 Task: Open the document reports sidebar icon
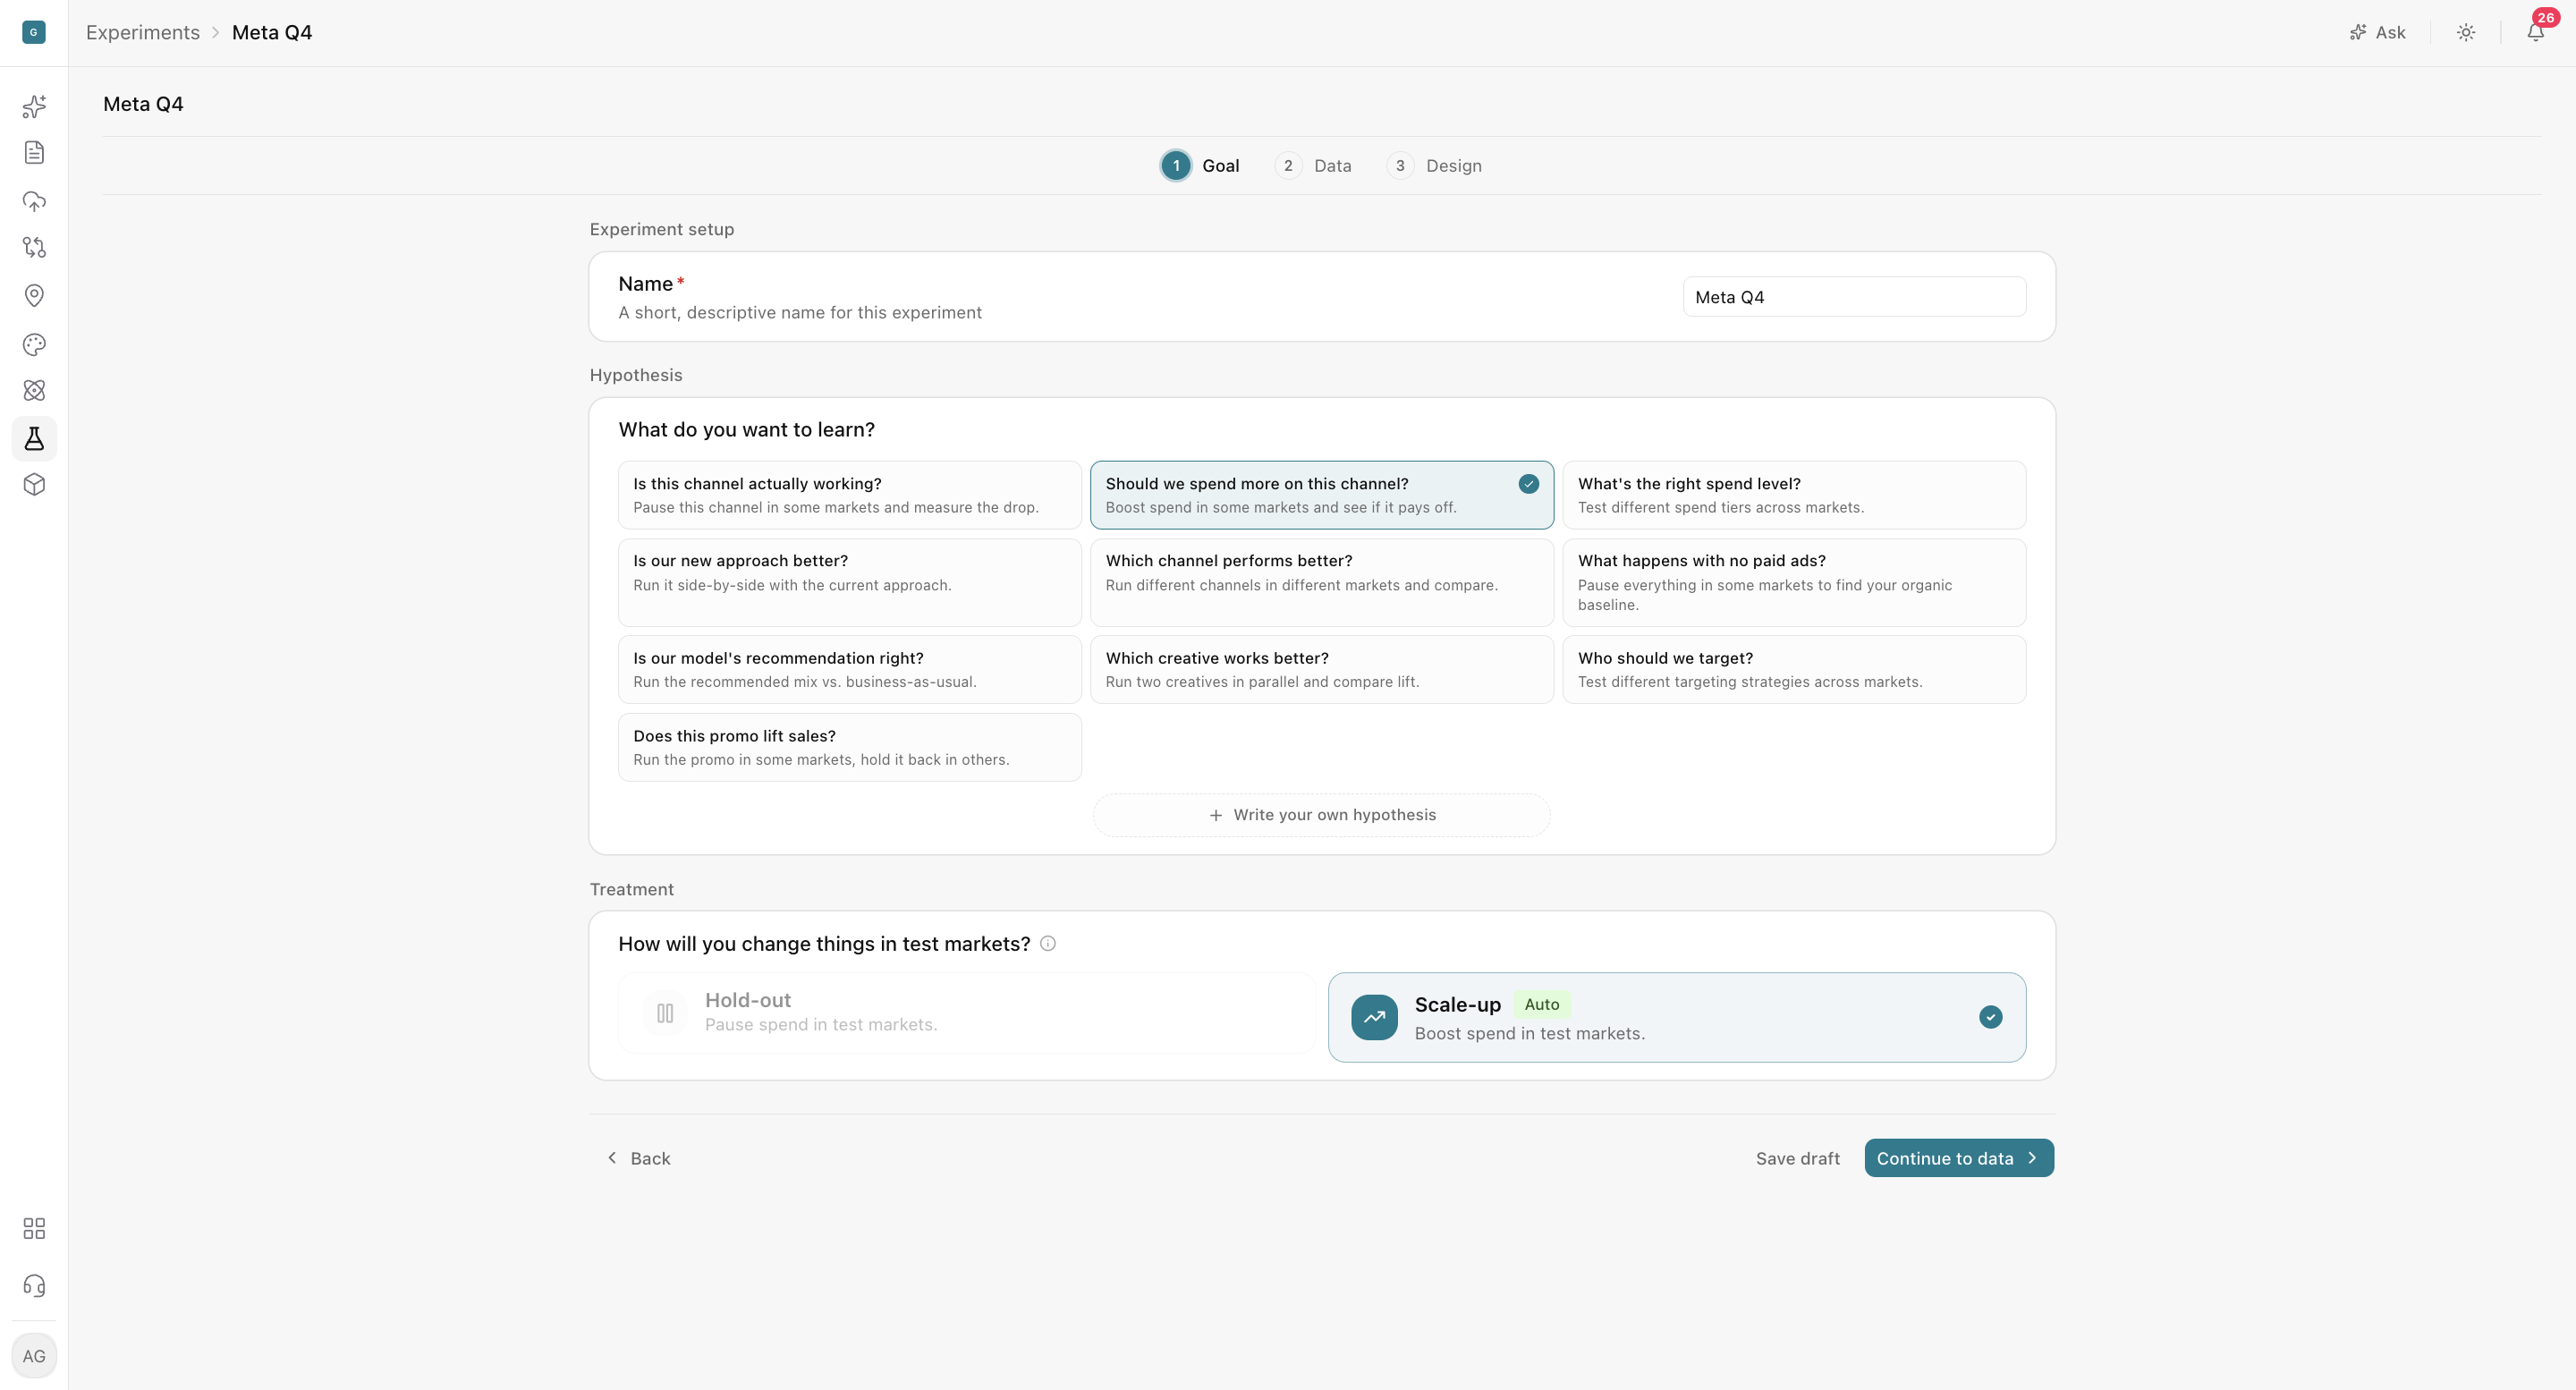34,152
